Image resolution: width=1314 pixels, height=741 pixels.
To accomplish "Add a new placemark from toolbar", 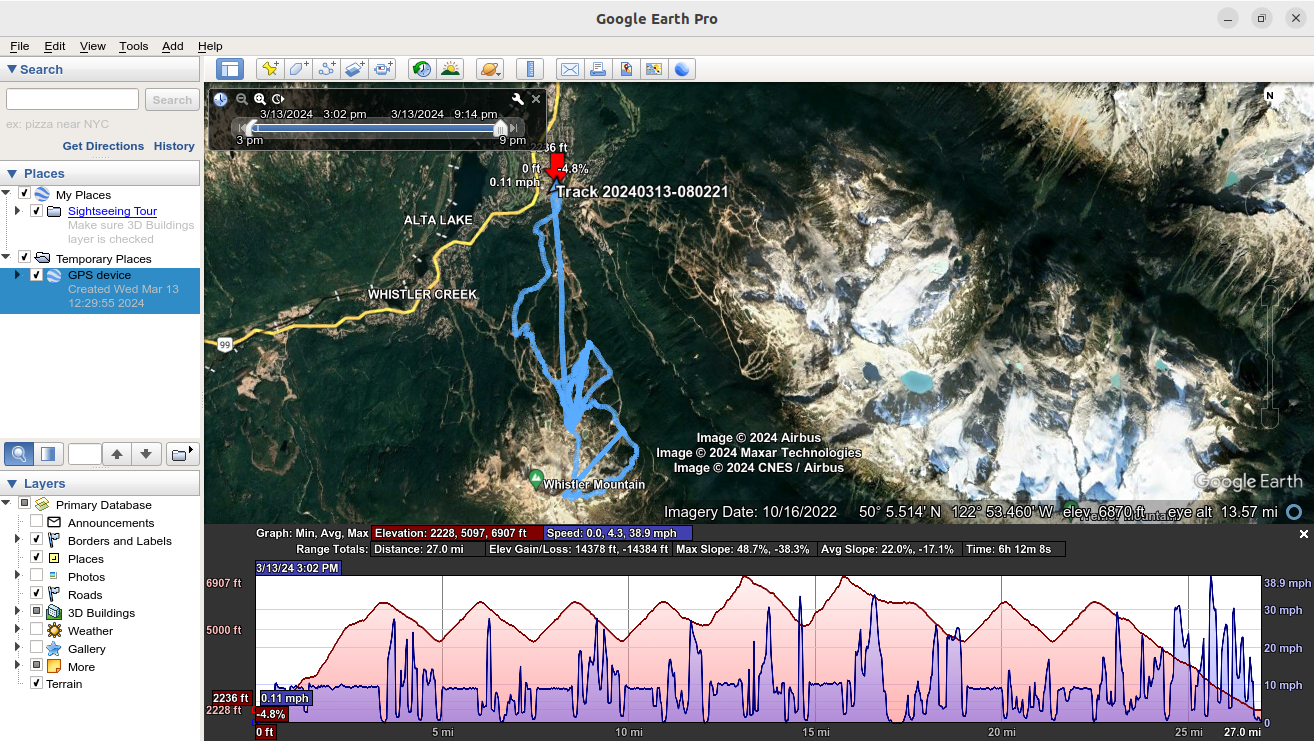I will click(x=270, y=69).
